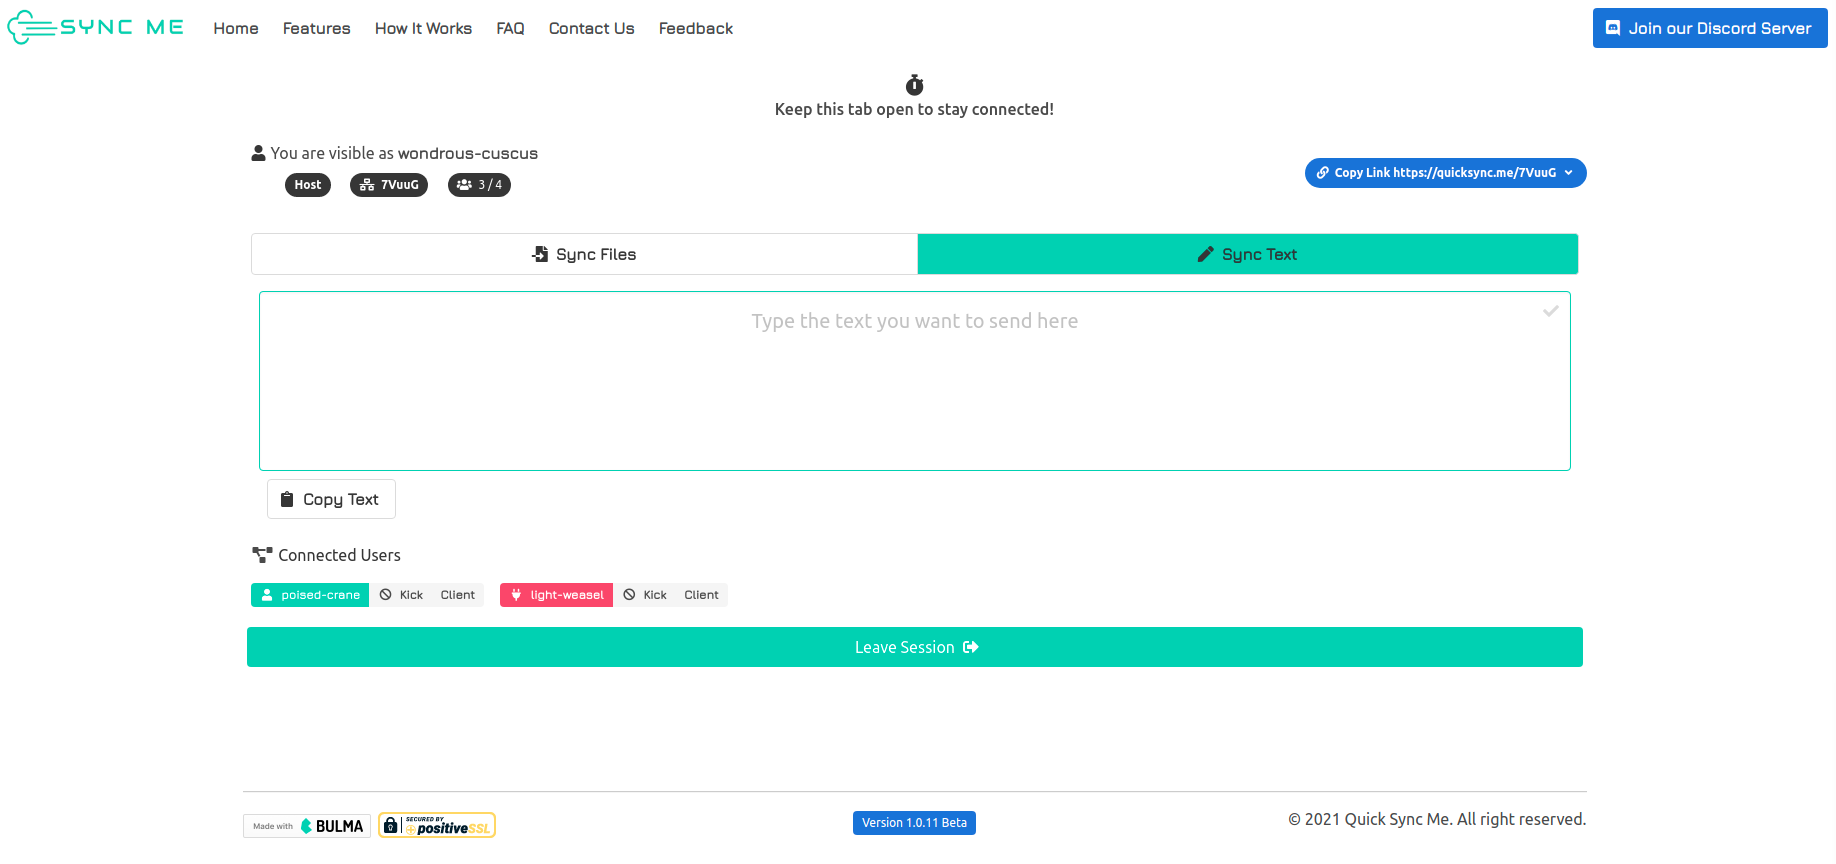Expand the Copy Link dropdown chevron
This screenshot has width=1836, height=864.
[x=1569, y=173]
